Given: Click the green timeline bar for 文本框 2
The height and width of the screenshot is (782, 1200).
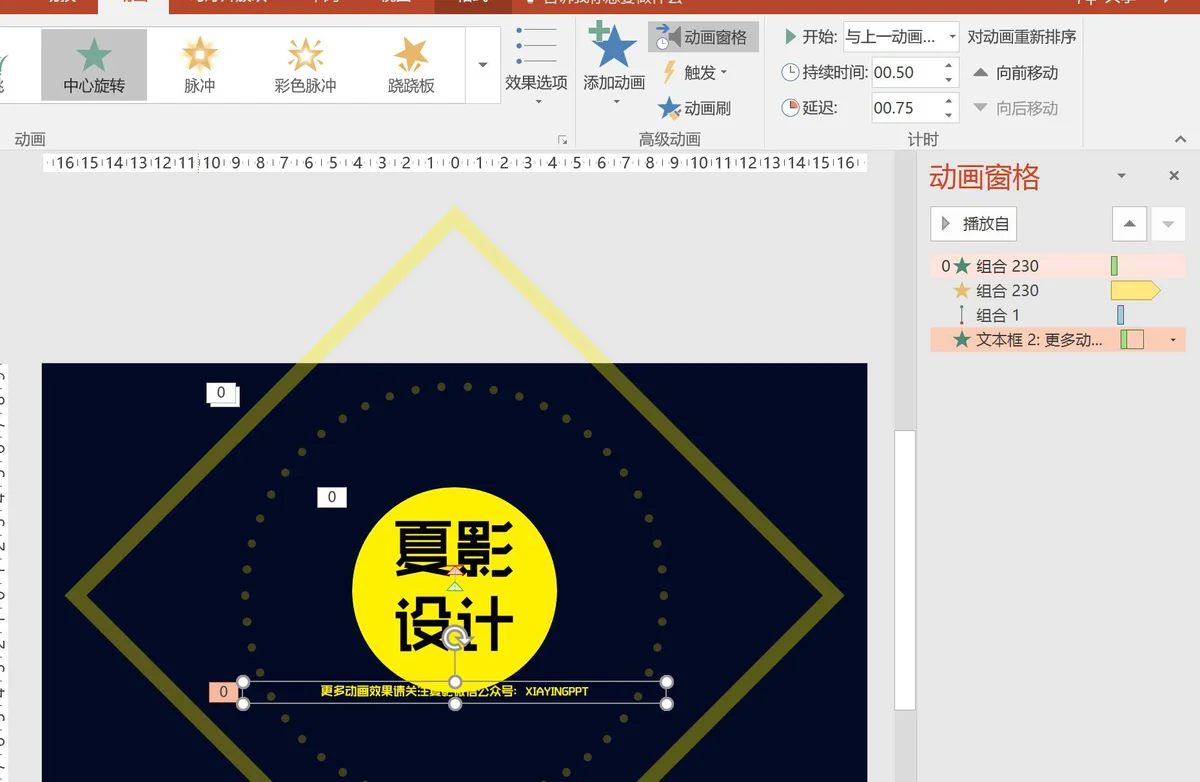Looking at the screenshot, I should 1132,340.
